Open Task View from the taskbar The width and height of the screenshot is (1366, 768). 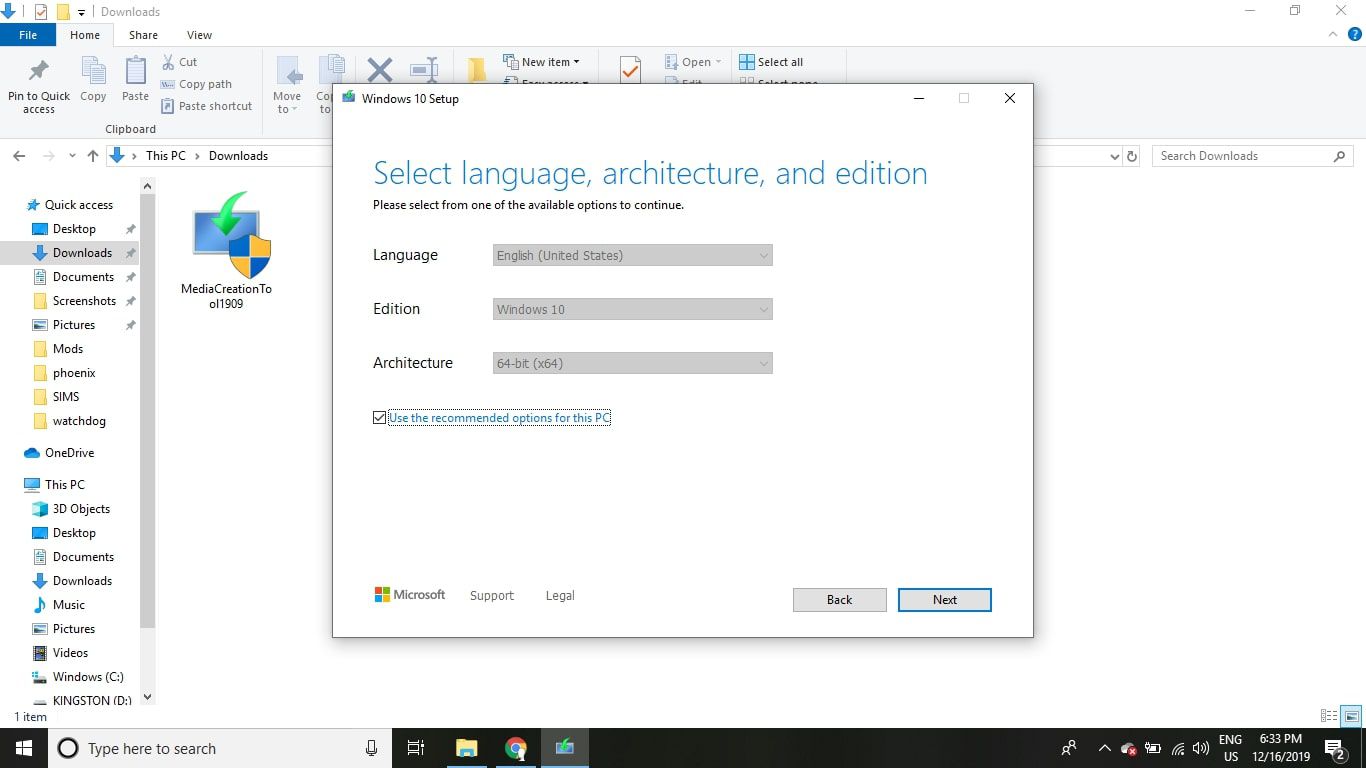pos(416,748)
